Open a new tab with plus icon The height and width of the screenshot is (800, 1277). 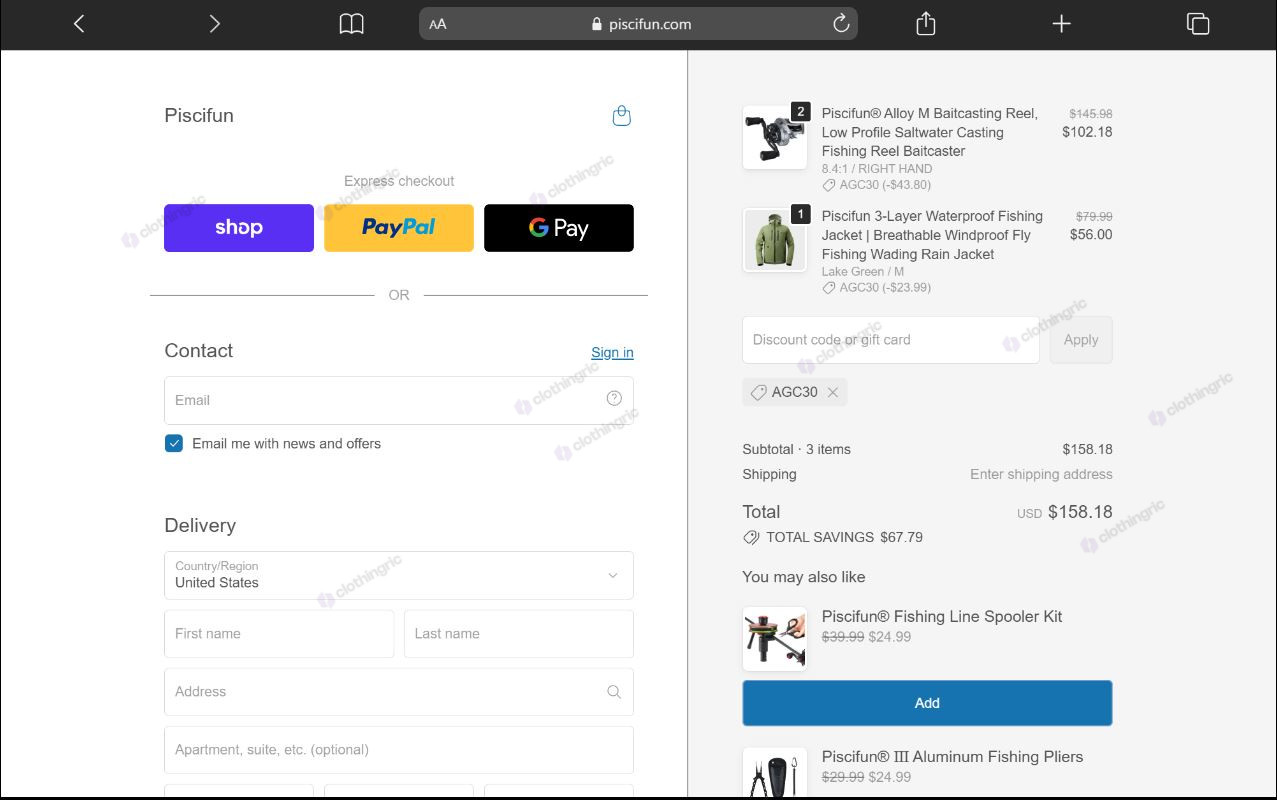(1061, 24)
